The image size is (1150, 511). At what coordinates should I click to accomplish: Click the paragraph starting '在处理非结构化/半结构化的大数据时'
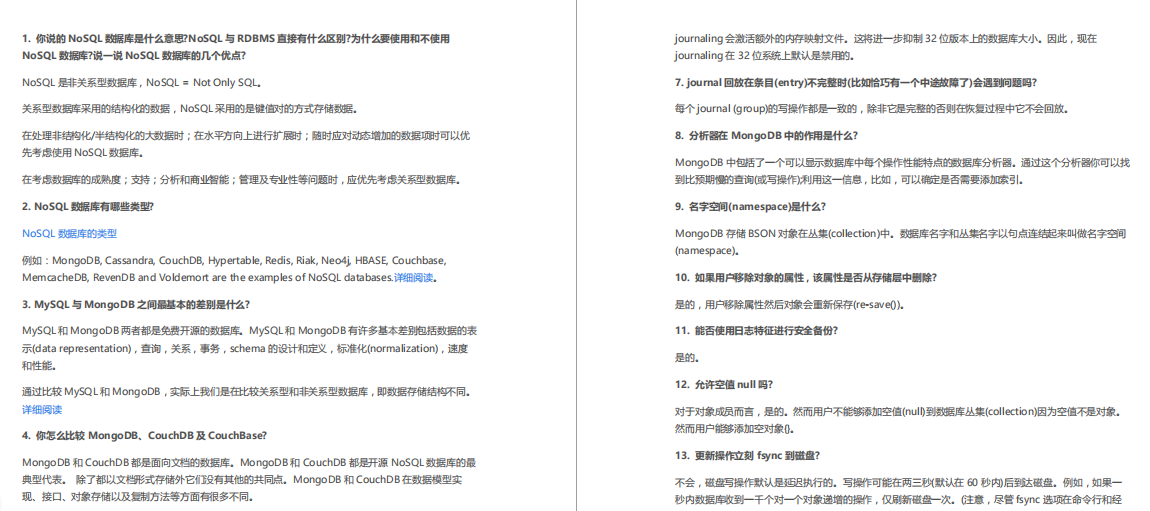coord(246,144)
